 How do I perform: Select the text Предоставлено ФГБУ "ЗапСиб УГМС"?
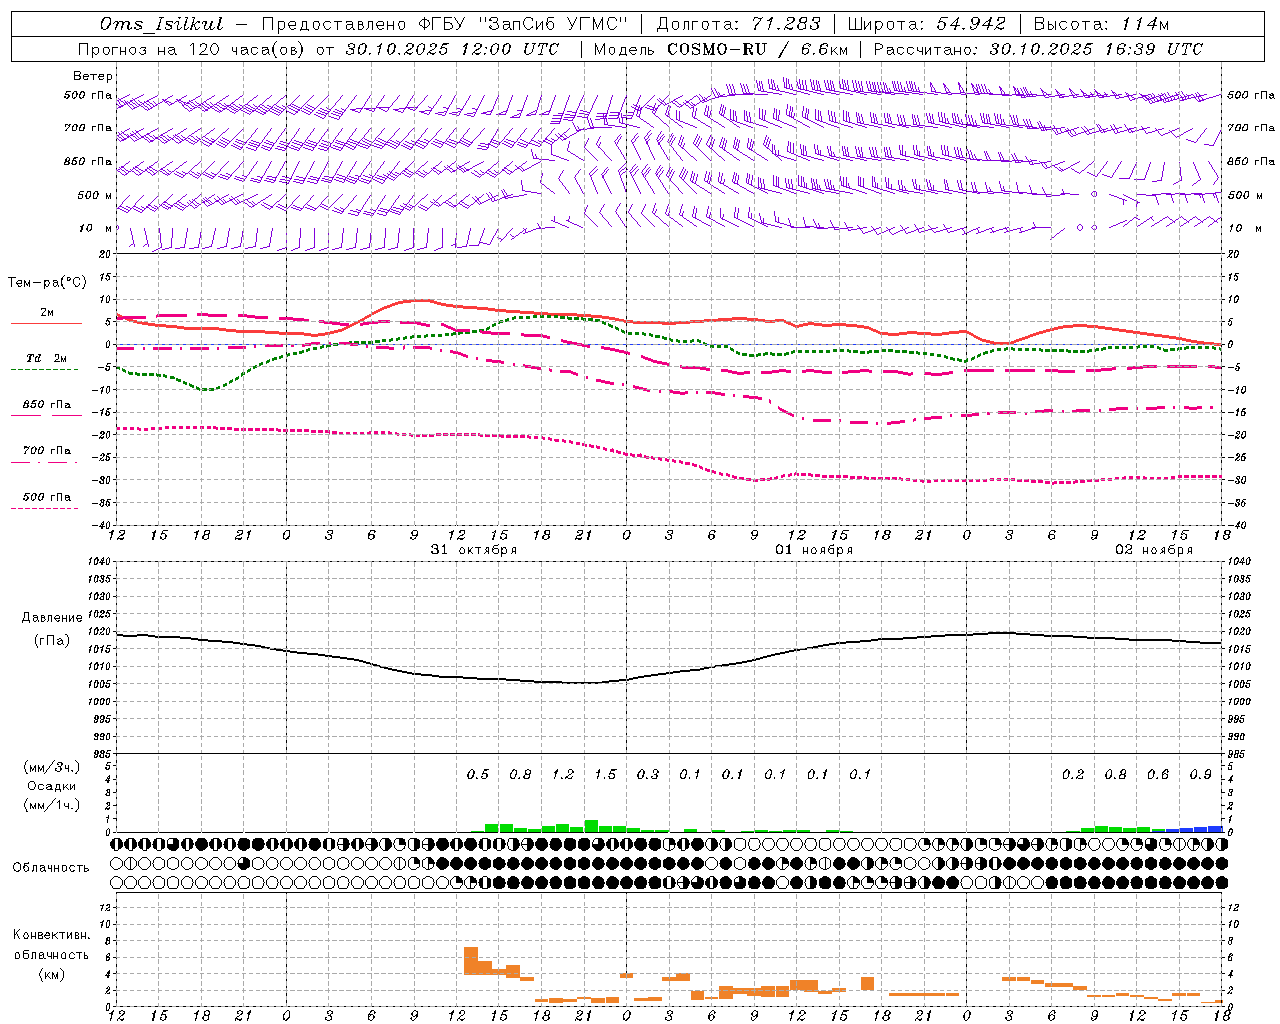(x=444, y=24)
